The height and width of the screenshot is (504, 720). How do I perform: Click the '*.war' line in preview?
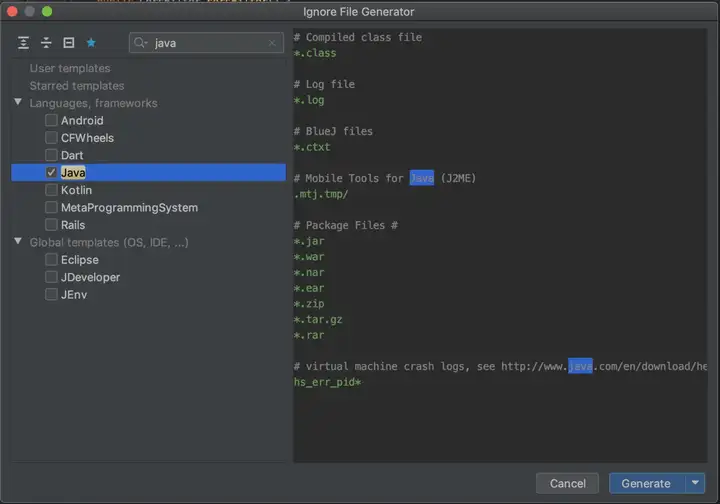click(x=309, y=257)
